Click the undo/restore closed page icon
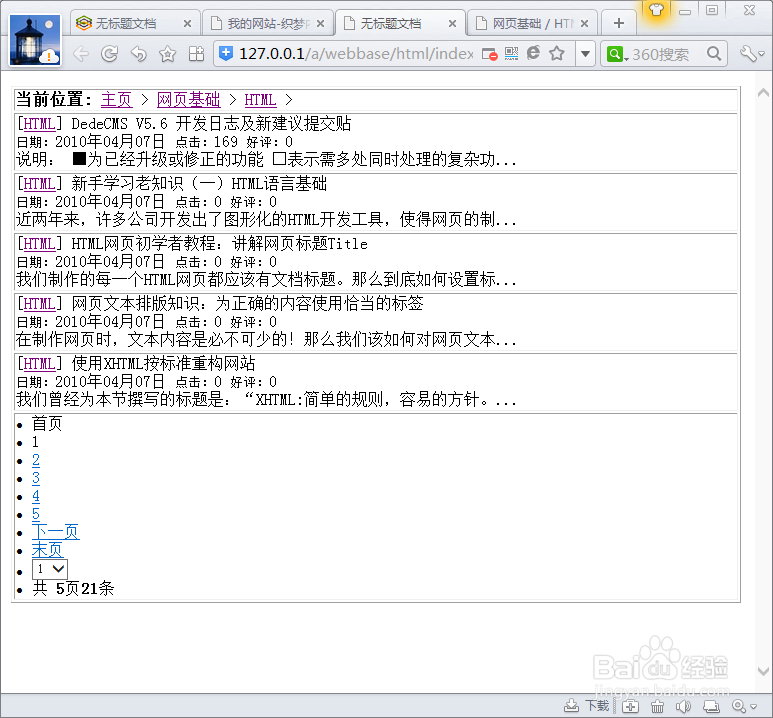 [139, 54]
